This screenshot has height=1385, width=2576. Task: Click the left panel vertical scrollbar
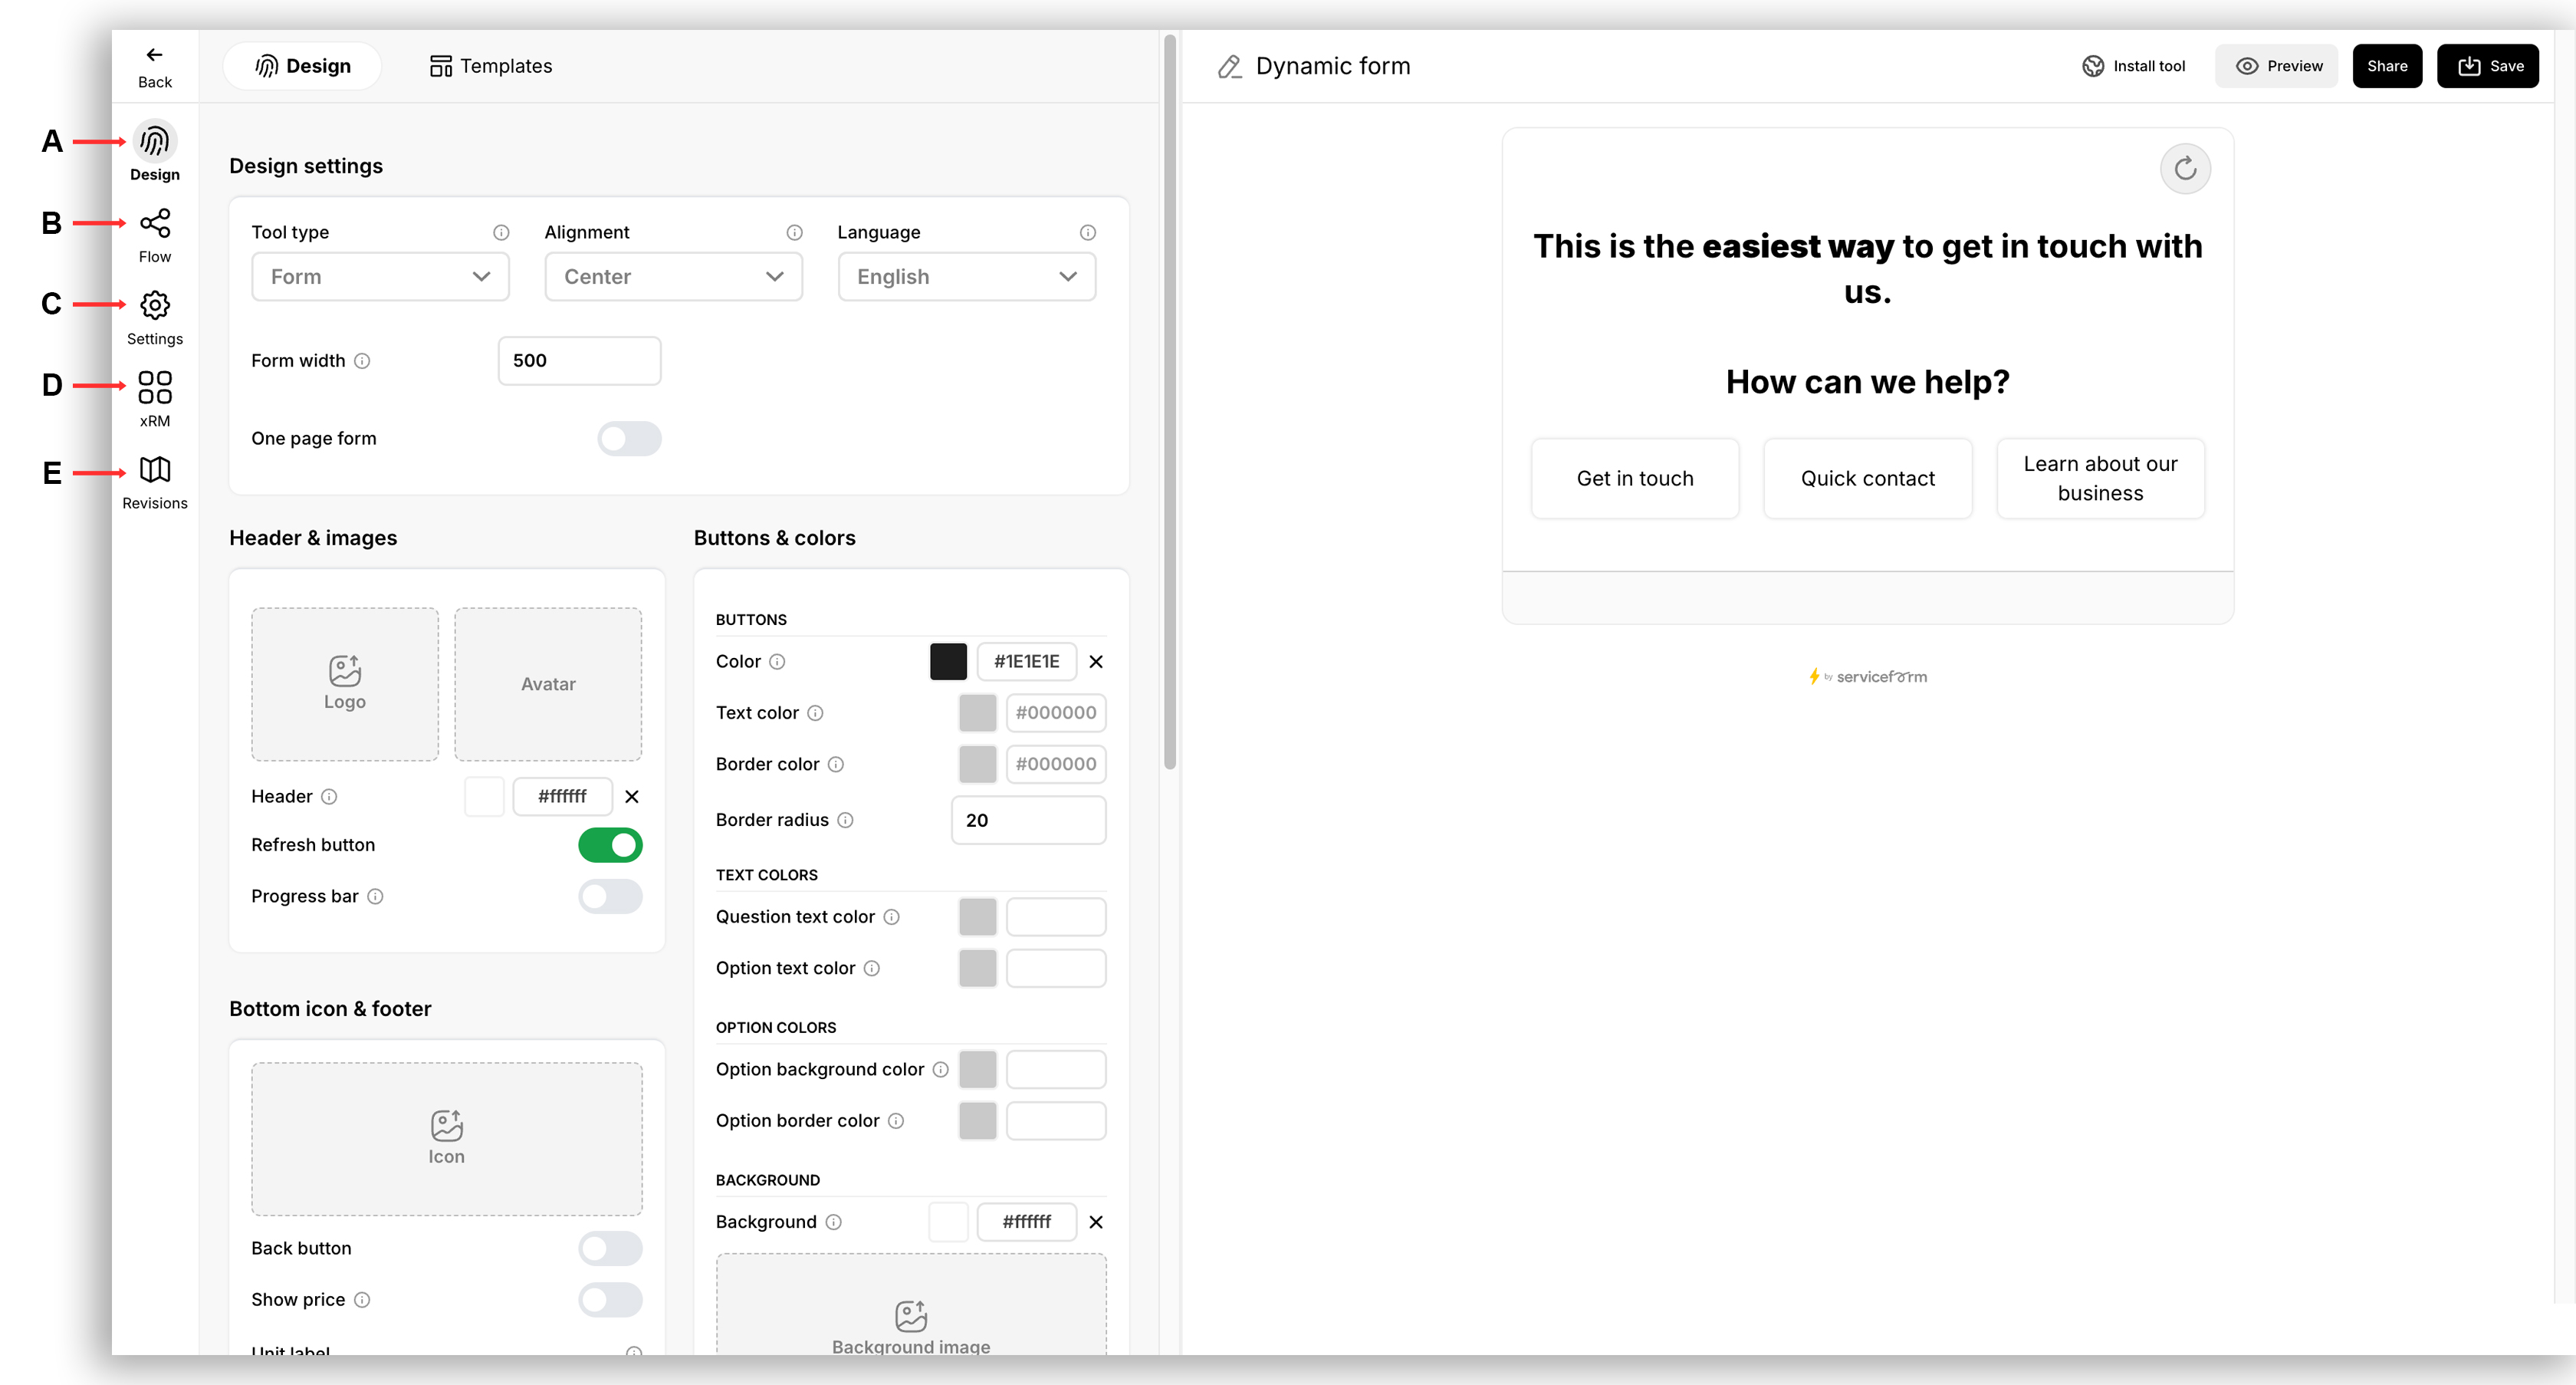click(1169, 402)
